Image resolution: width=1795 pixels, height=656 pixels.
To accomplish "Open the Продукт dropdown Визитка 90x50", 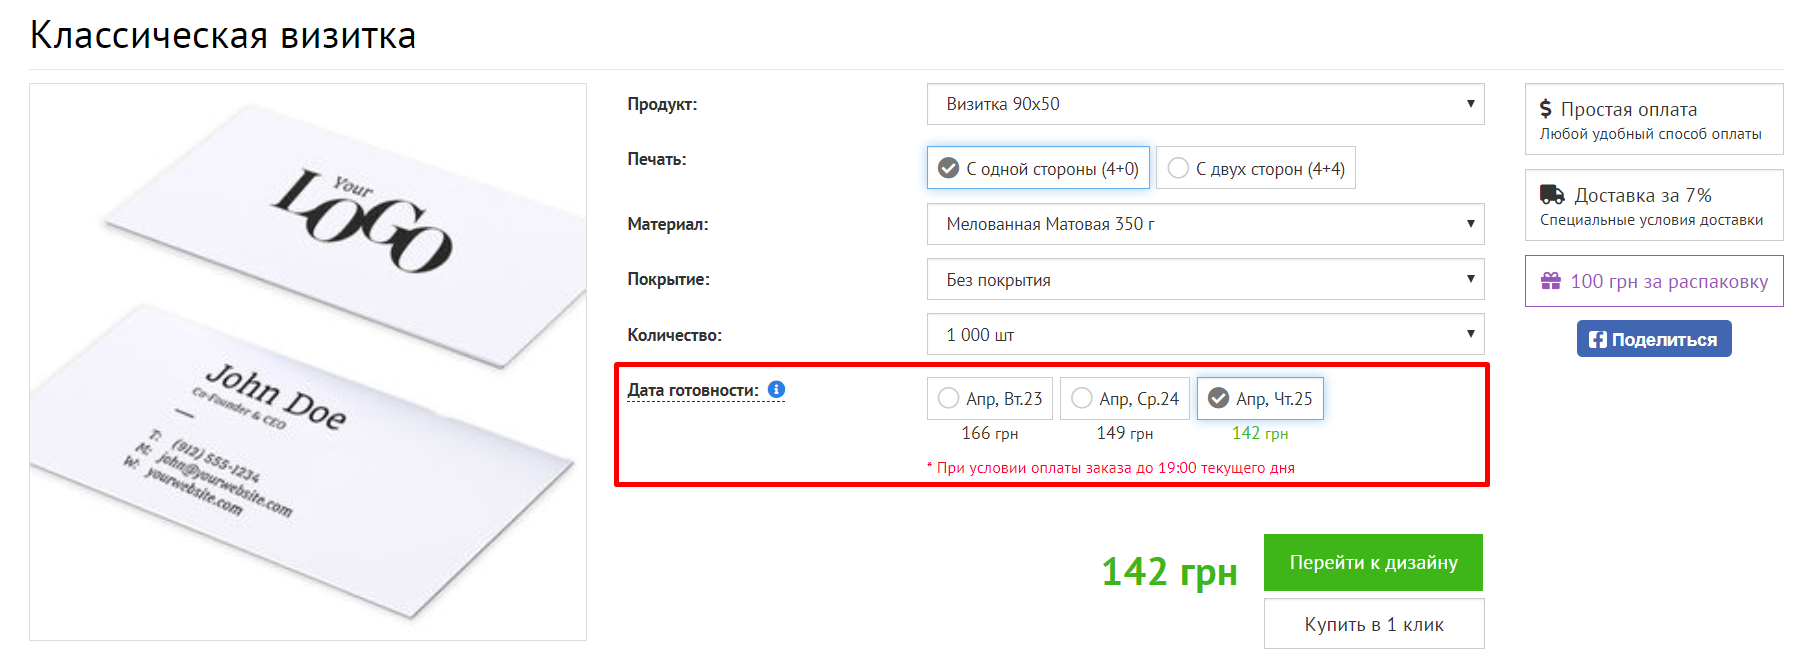I will (1205, 104).
